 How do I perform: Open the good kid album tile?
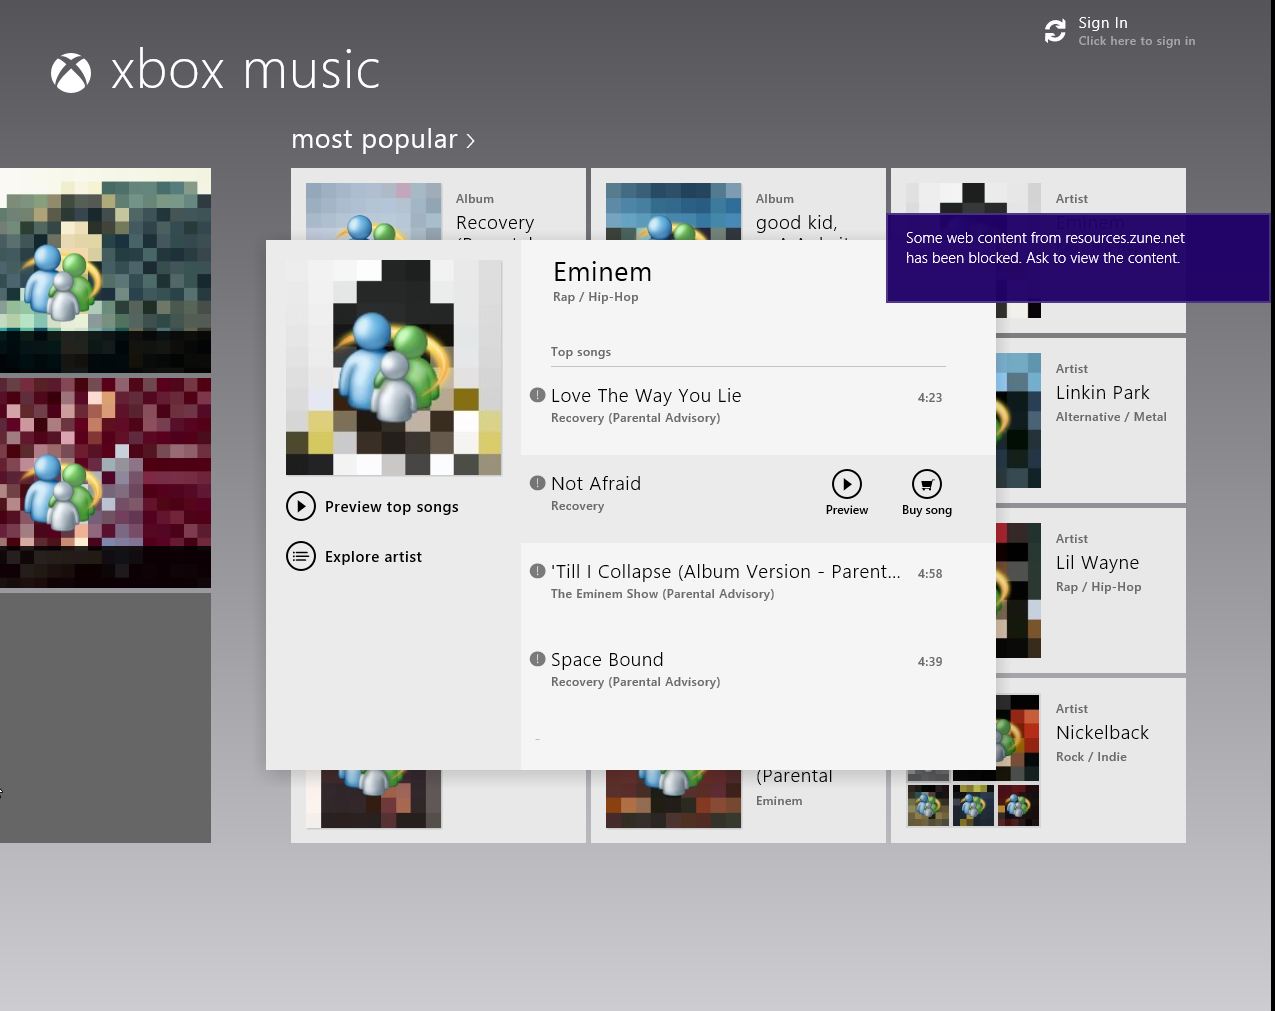coord(738,204)
